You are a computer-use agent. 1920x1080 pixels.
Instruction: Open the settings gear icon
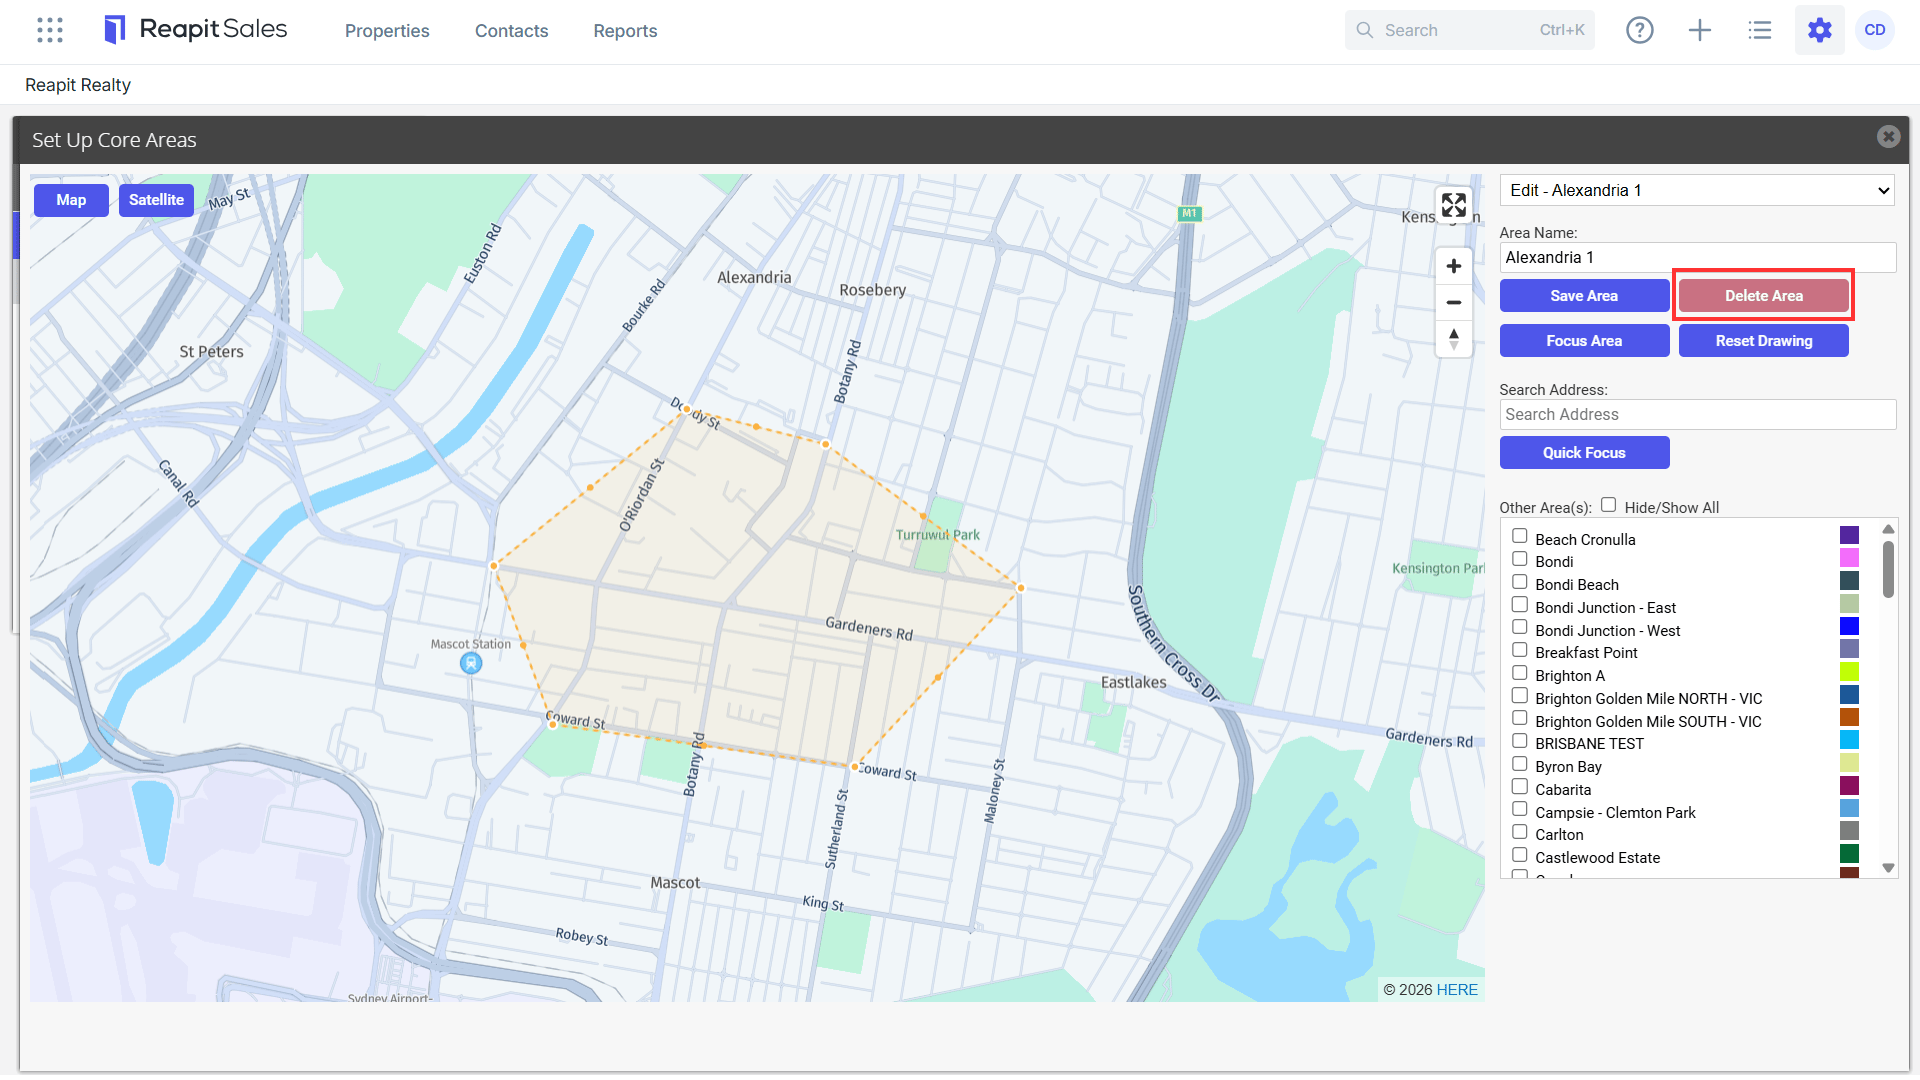tap(1820, 30)
